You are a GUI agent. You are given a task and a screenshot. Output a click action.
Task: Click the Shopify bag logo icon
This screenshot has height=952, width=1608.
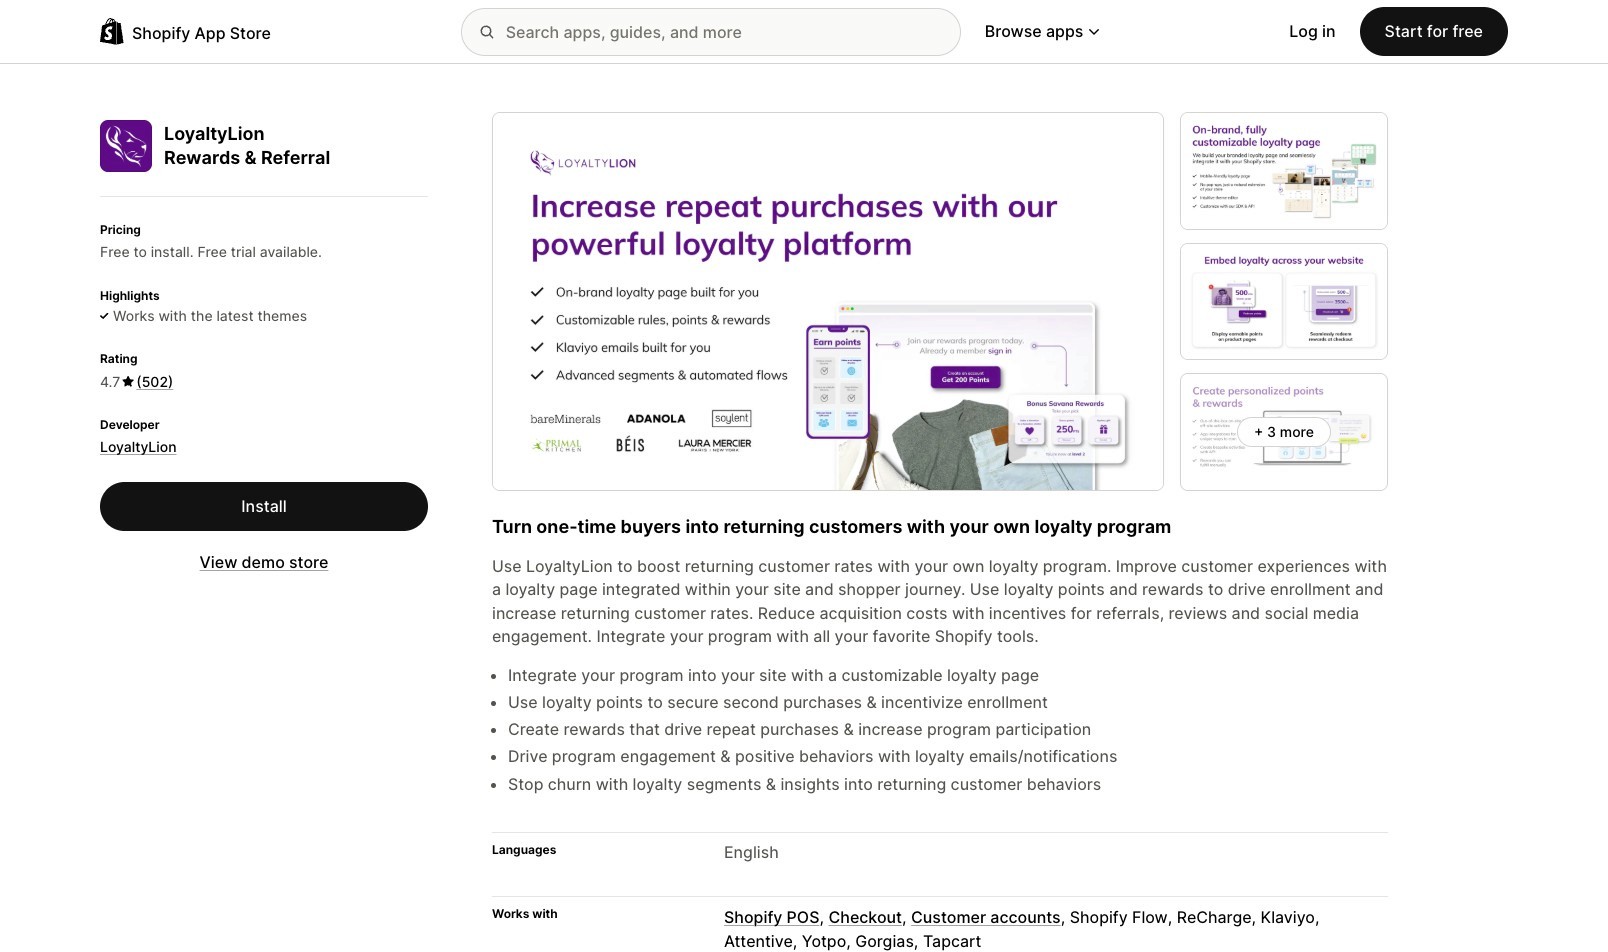click(111, 32)
